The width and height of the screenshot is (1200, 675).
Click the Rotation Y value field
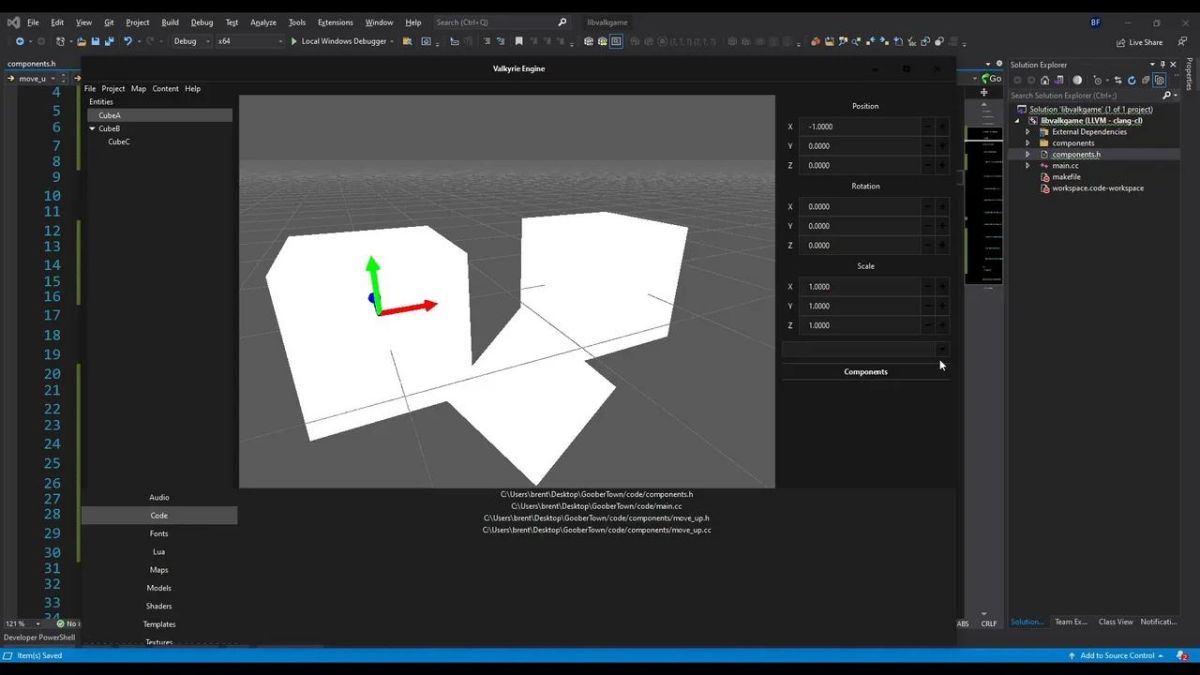pyautogui.click(x=859, y=226)
